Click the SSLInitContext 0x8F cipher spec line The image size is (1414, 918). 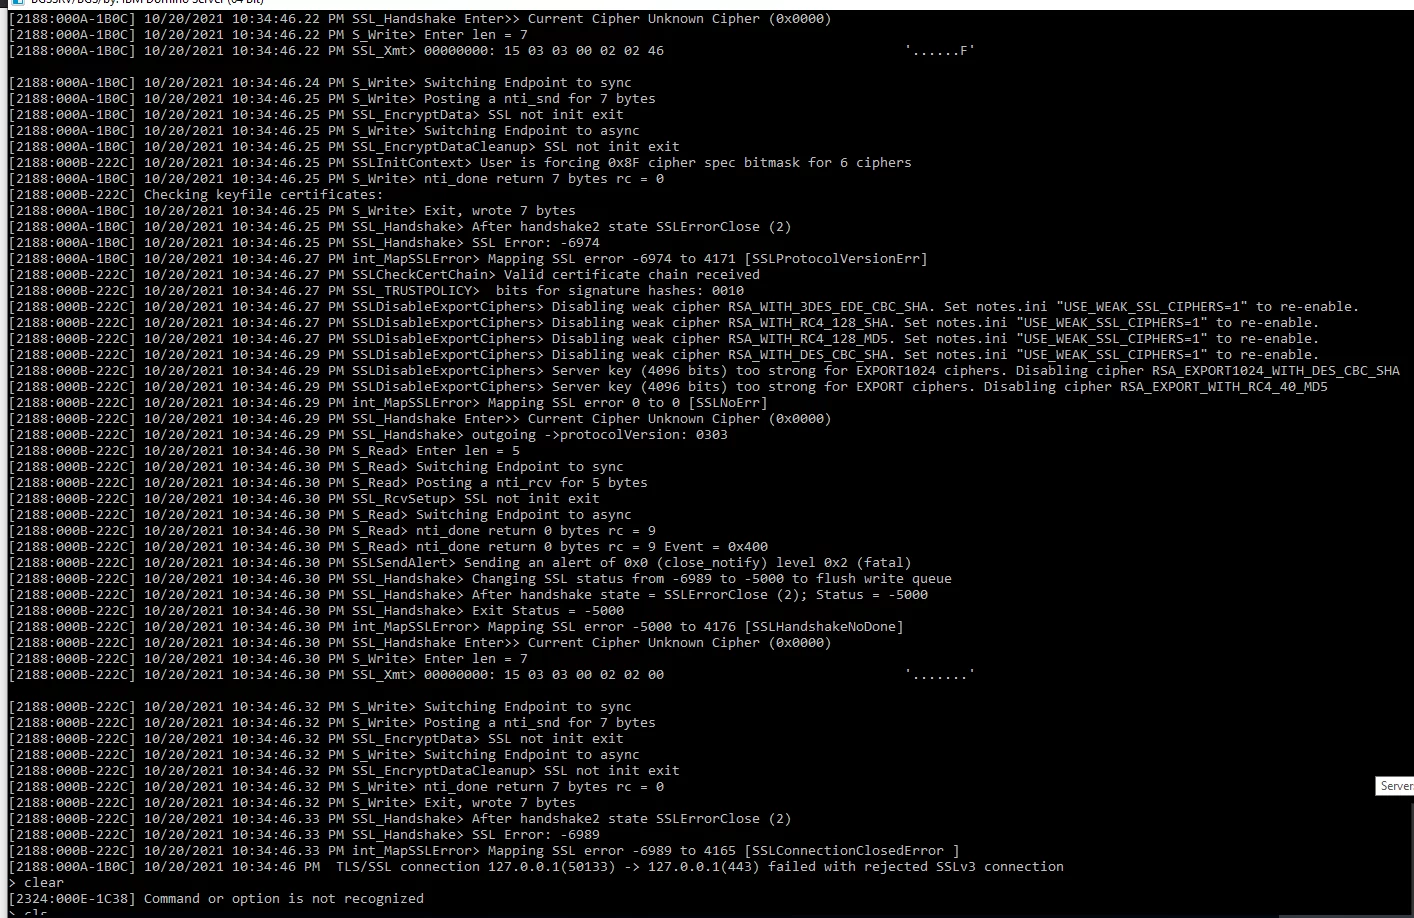630,163
